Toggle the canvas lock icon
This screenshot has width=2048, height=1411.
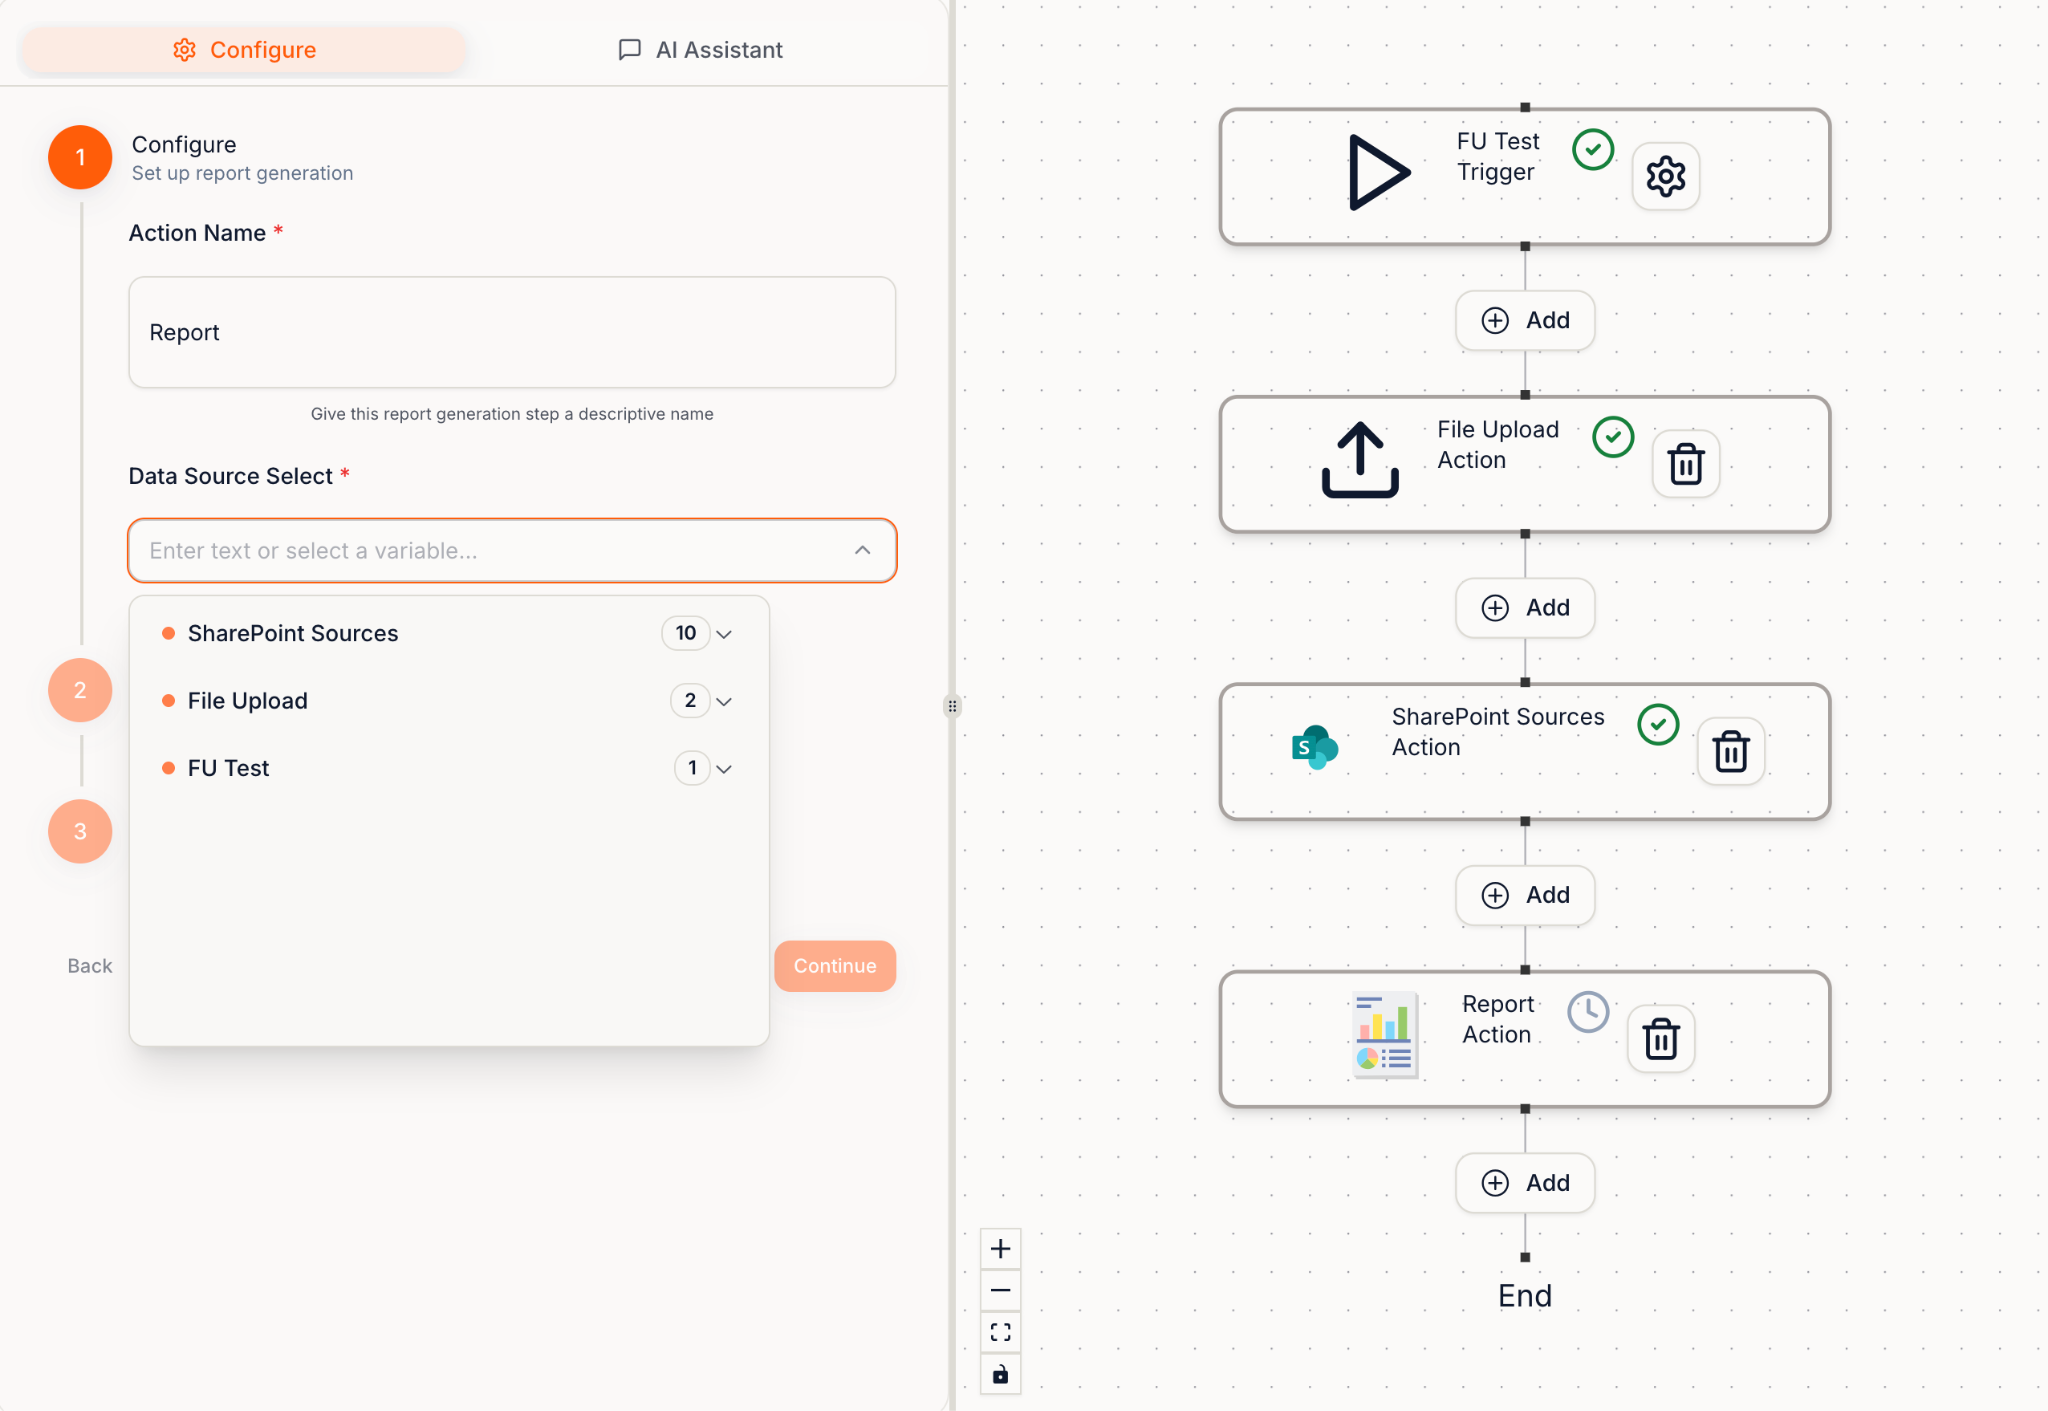tap(1000, 1374)
